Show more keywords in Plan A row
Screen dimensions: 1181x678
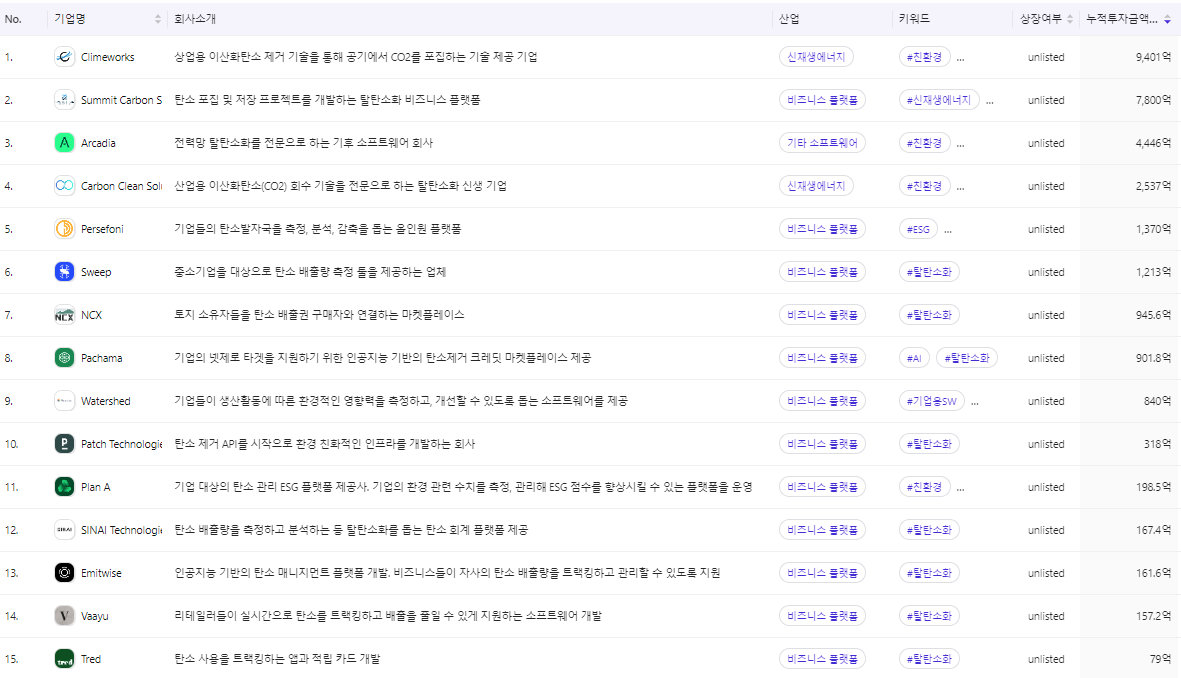(x=960, y=488)
